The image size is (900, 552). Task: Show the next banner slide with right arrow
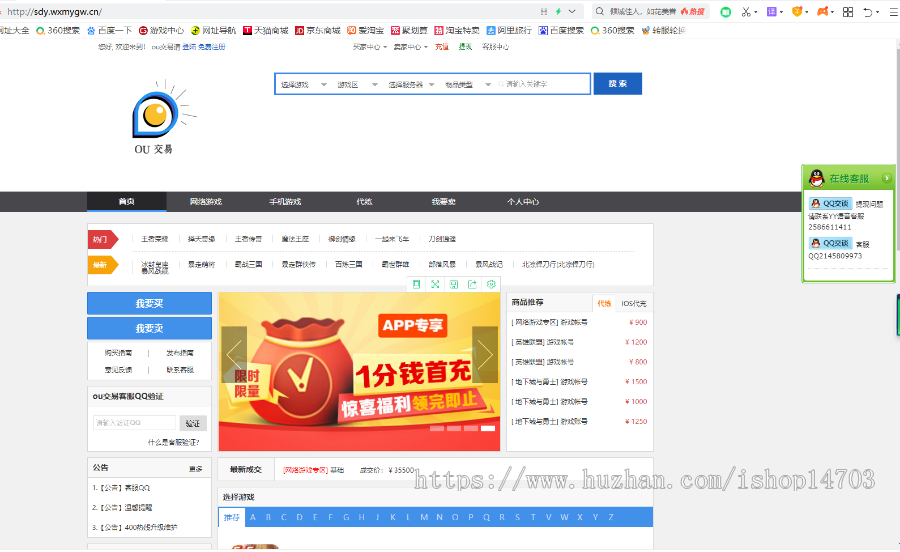(x=485, y=355)
